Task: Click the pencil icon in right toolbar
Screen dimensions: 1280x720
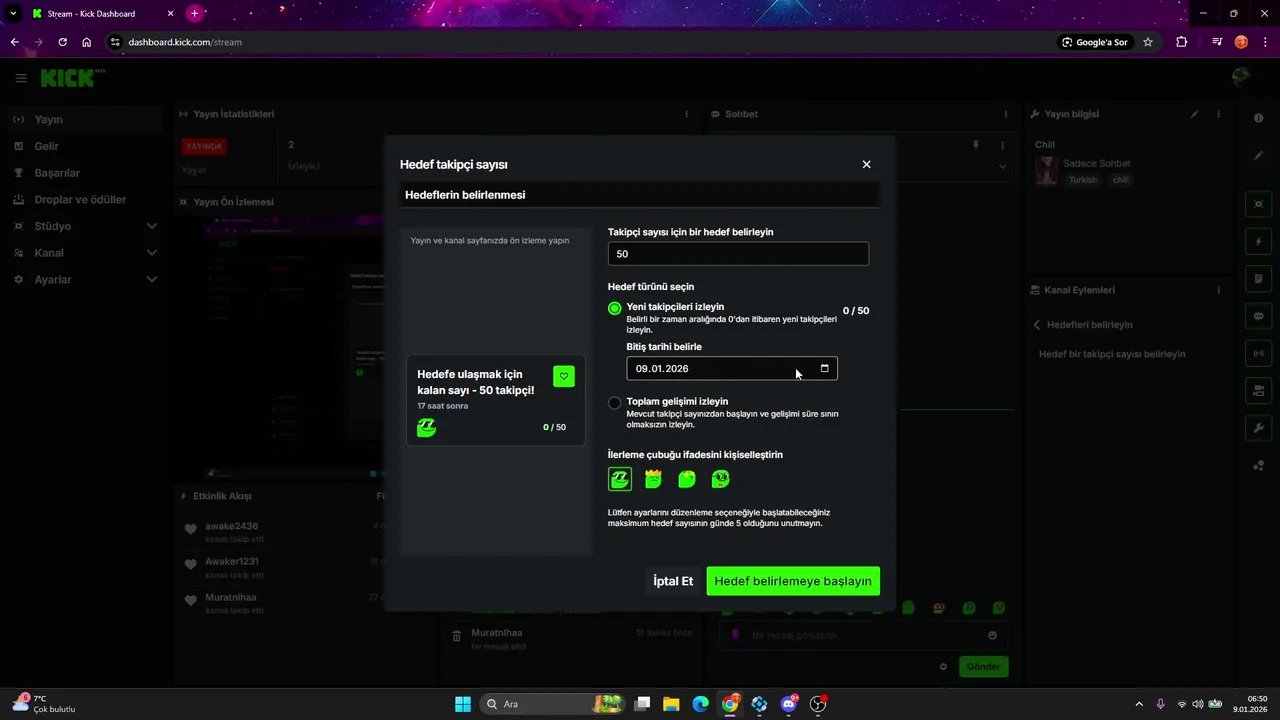Action: [x=1258, y=155]
